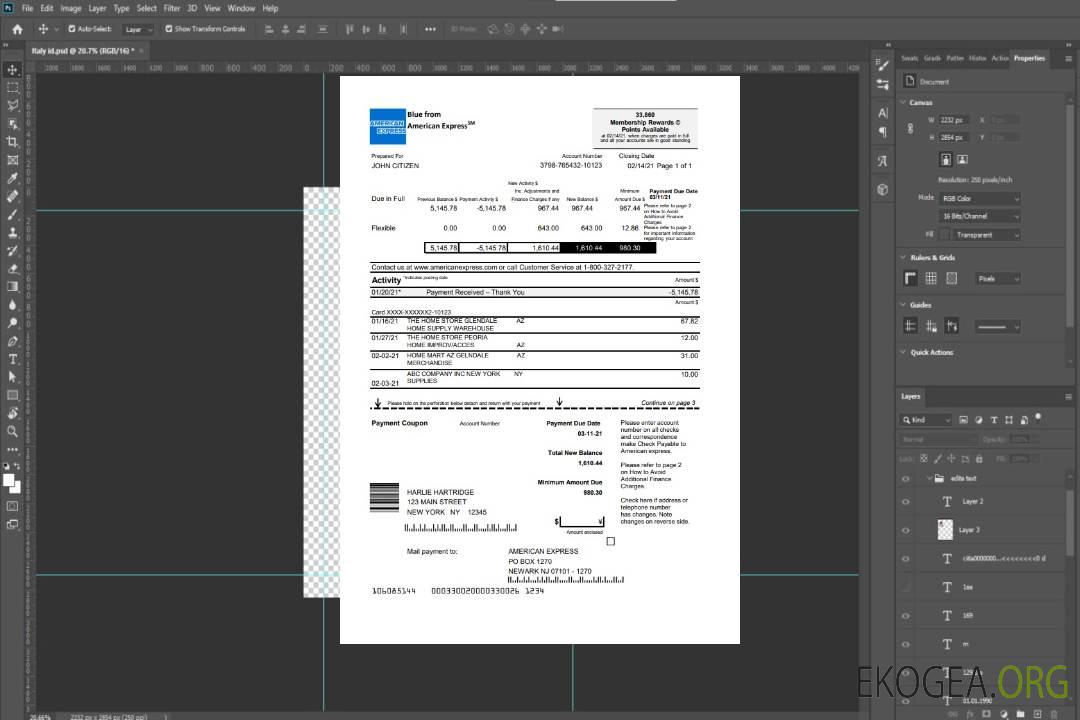Select the Lasso tool
The width and height of the screenshot is (1080, 720).
[x=12, y=105]
